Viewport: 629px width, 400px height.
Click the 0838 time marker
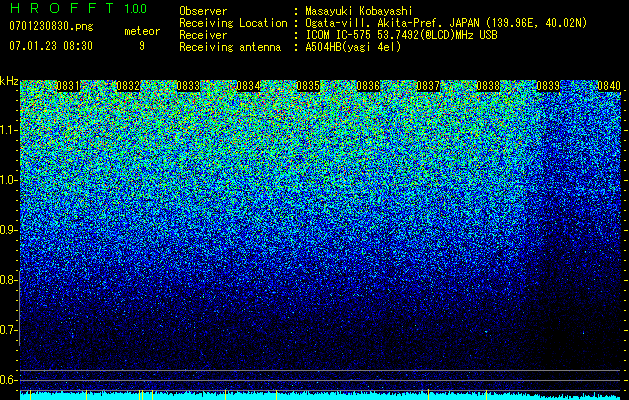click(488, 86)
